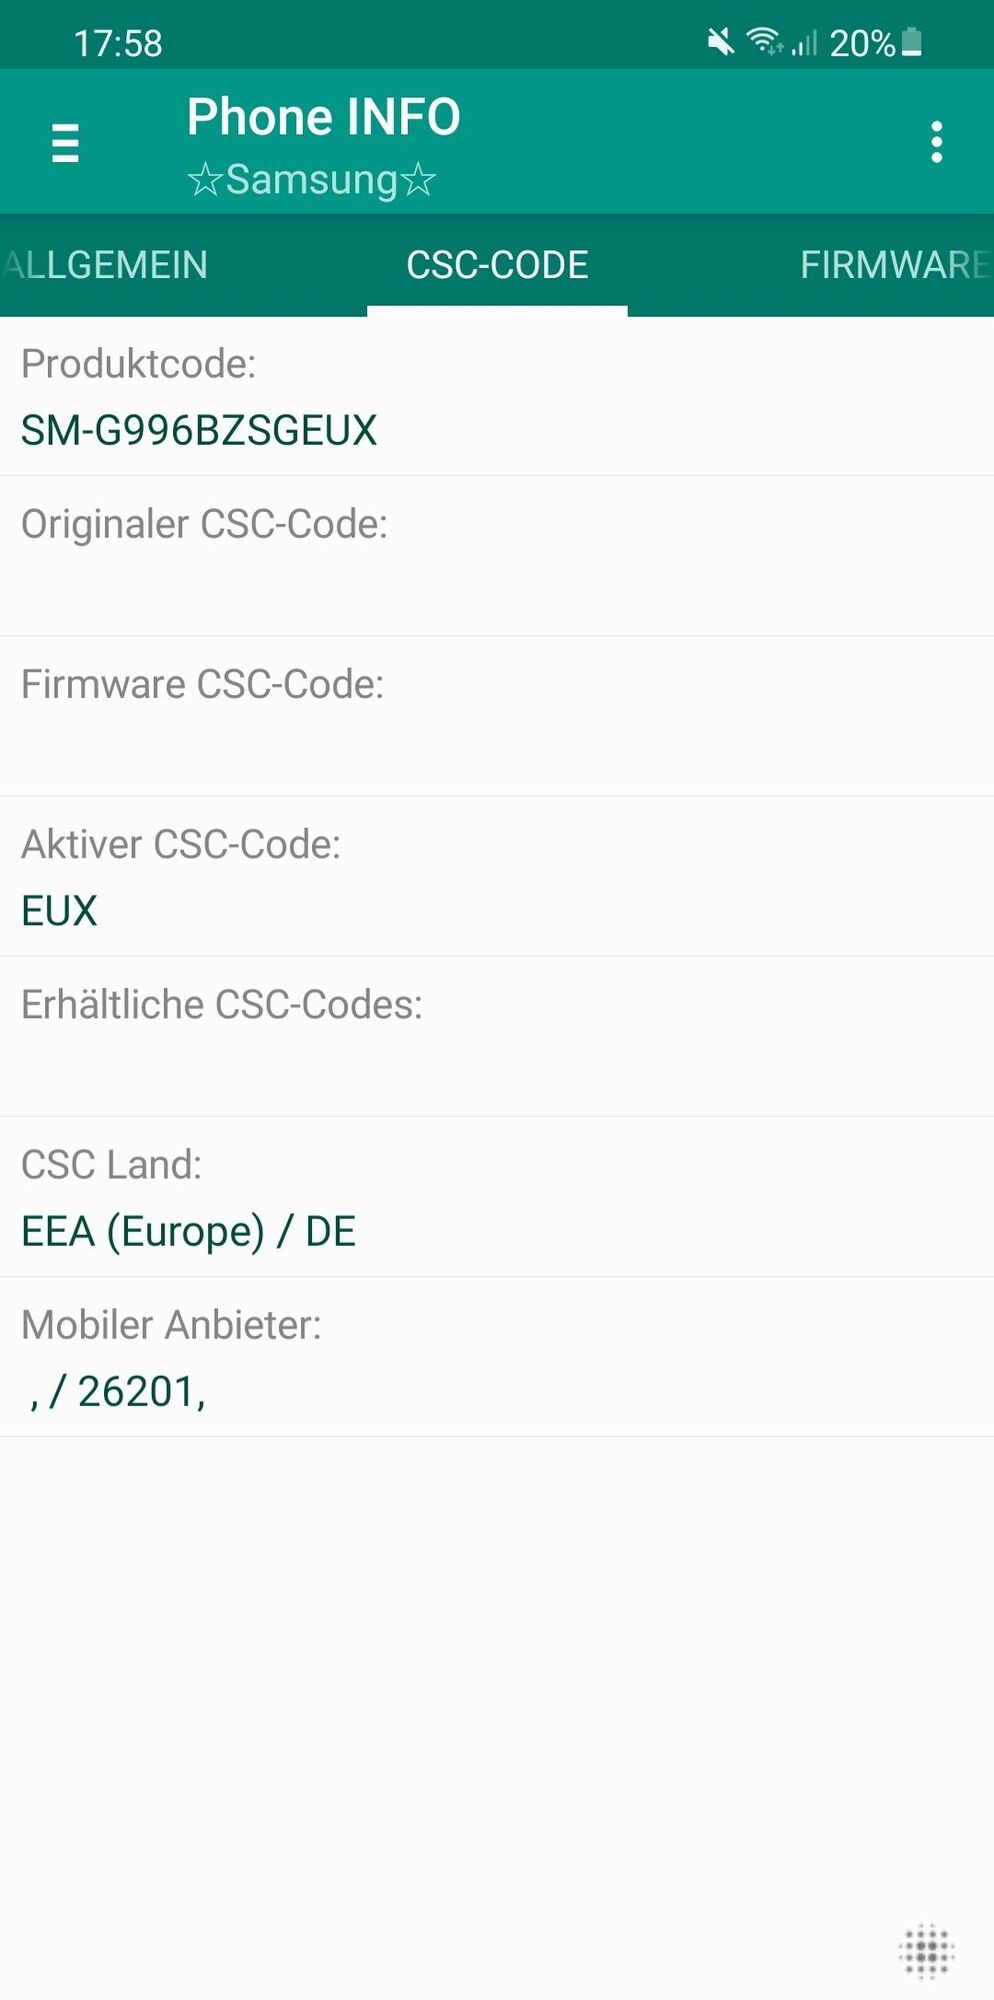This screenshot has width=994, height=2000.
Task: Switch to the FIRMWARE tab
Action: (893, 265)
